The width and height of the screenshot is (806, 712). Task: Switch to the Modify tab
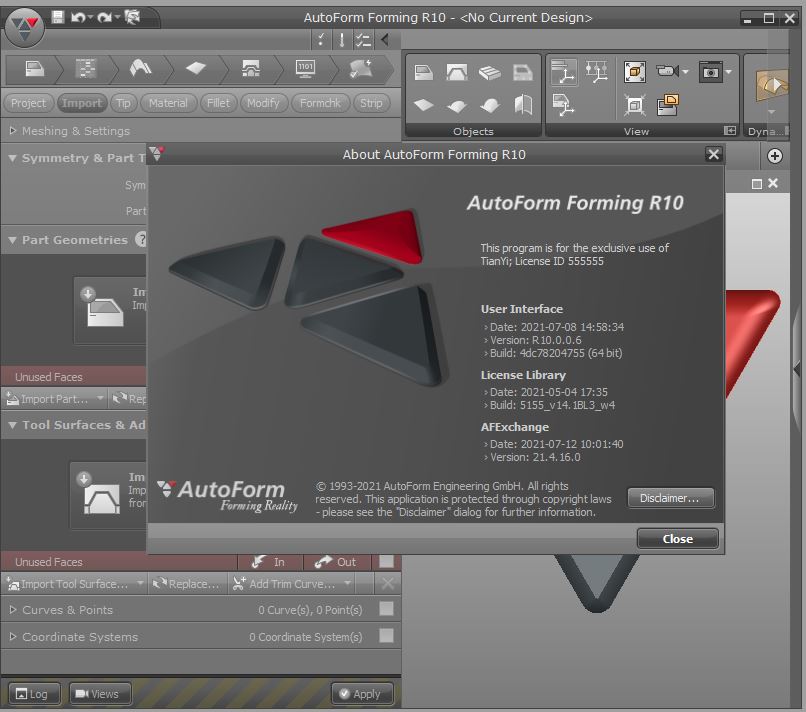tap(263, 103)
